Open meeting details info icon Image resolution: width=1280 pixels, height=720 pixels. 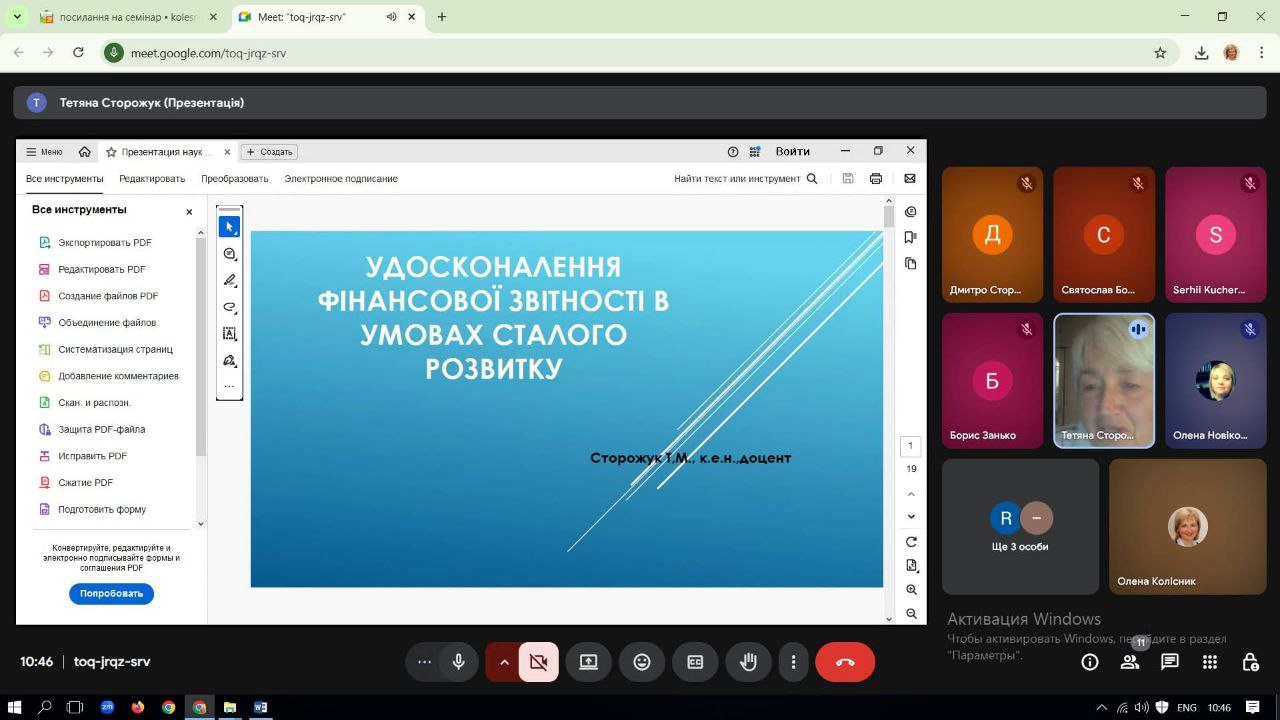(x=1090, y=662)
